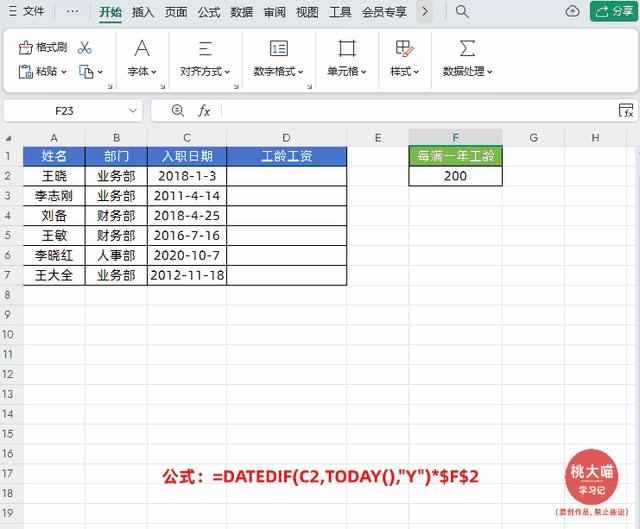
Task: Click the cloud sync icon
Action: pyautogui.click(x=573, y=11)
